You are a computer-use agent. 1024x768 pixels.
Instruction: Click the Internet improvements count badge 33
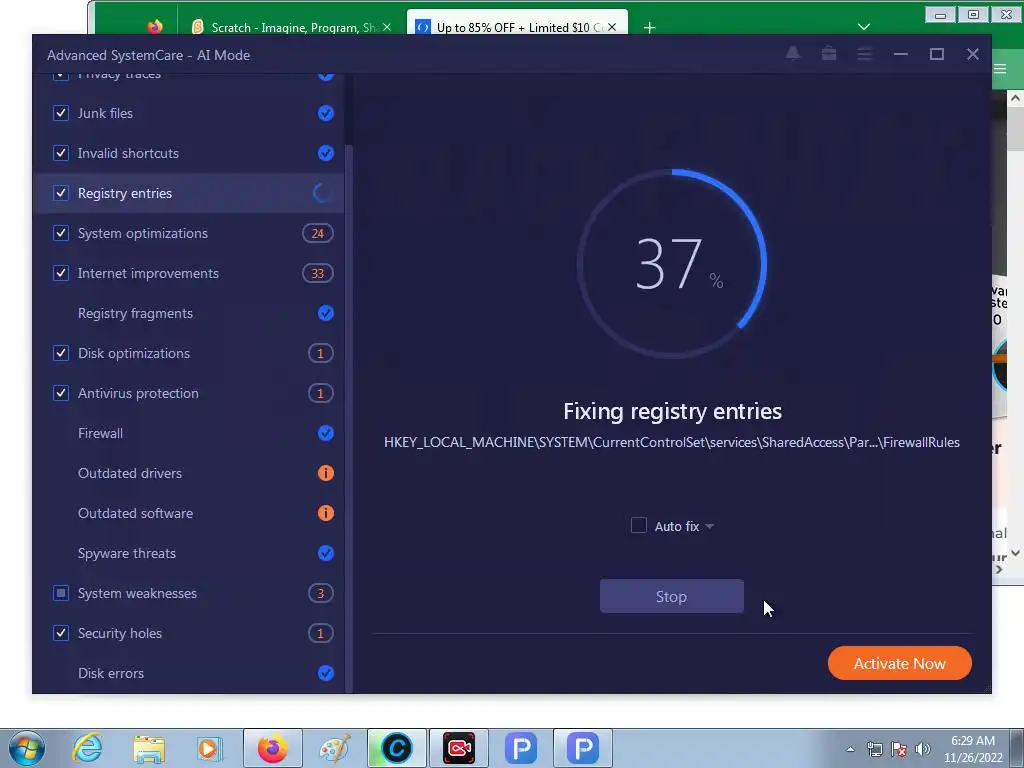(317, 273)
